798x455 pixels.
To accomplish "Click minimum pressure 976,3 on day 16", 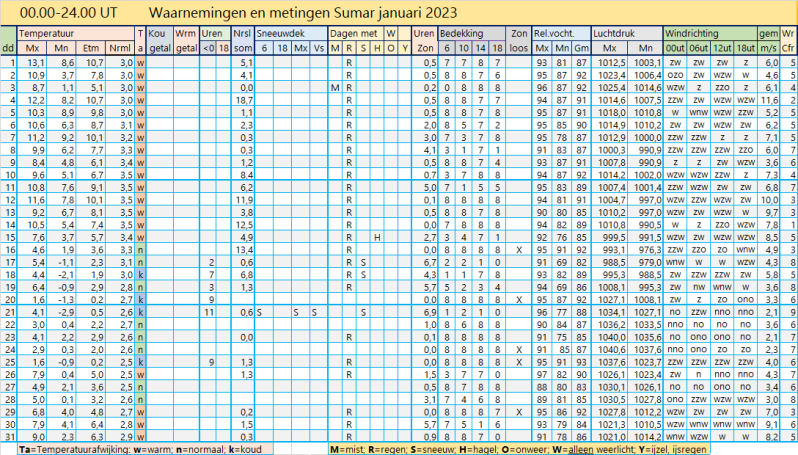I will (x=650, y=250).
